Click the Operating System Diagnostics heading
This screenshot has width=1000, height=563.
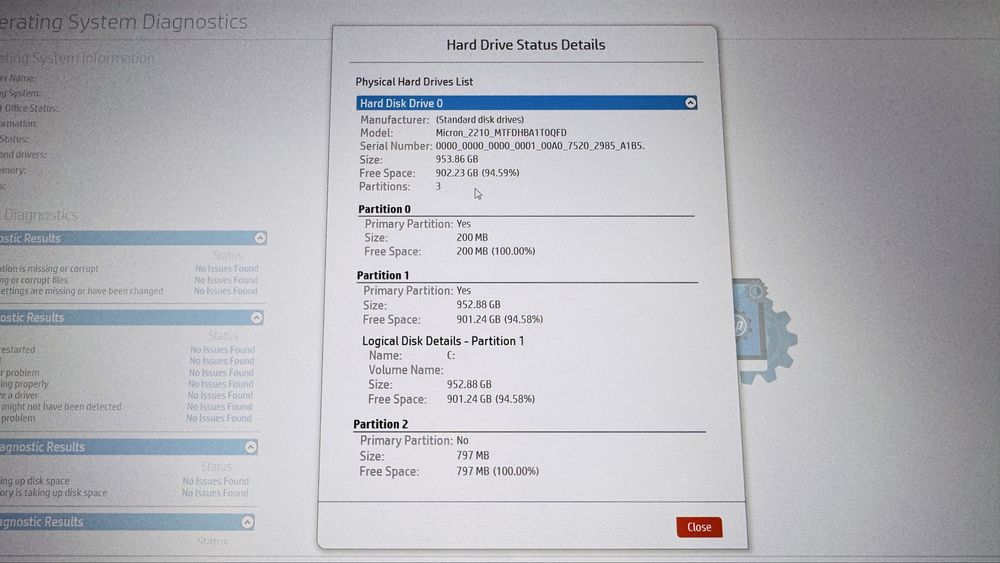click(122, 22)
